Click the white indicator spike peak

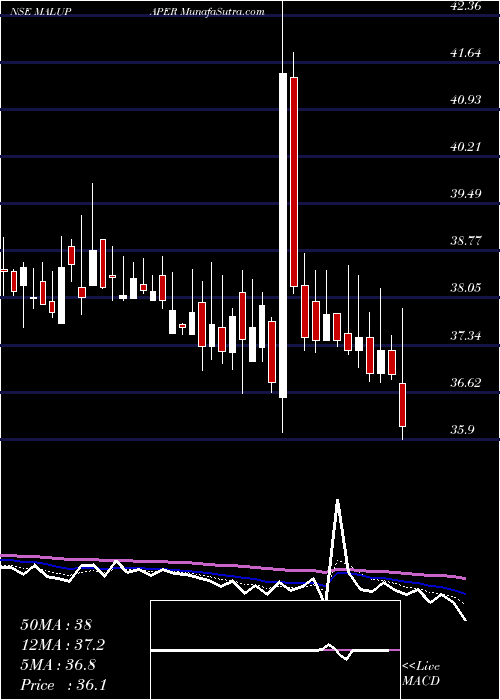[338, 500]
